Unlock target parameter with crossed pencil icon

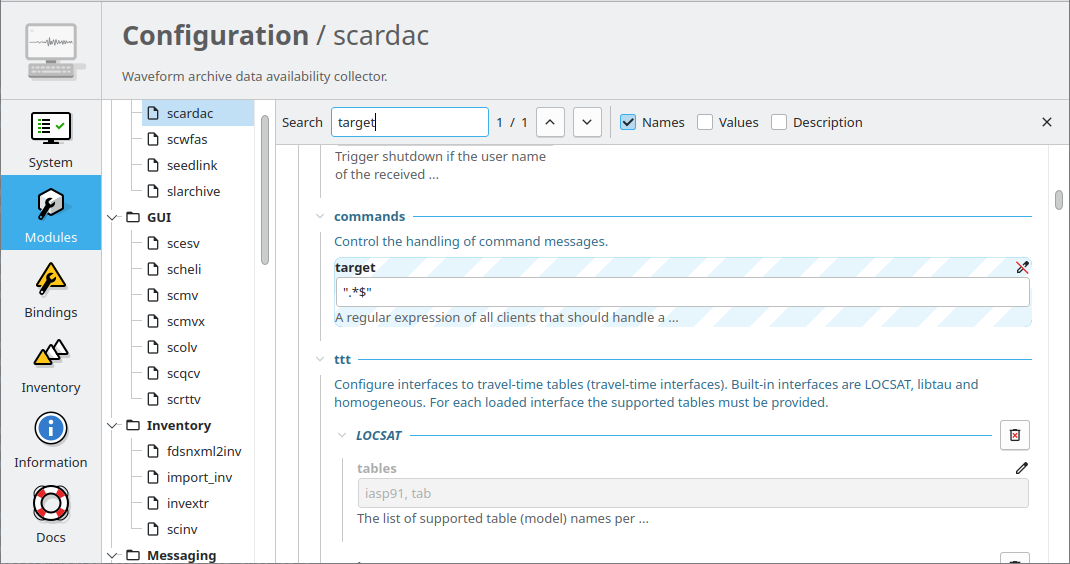tap(1022, 267)
